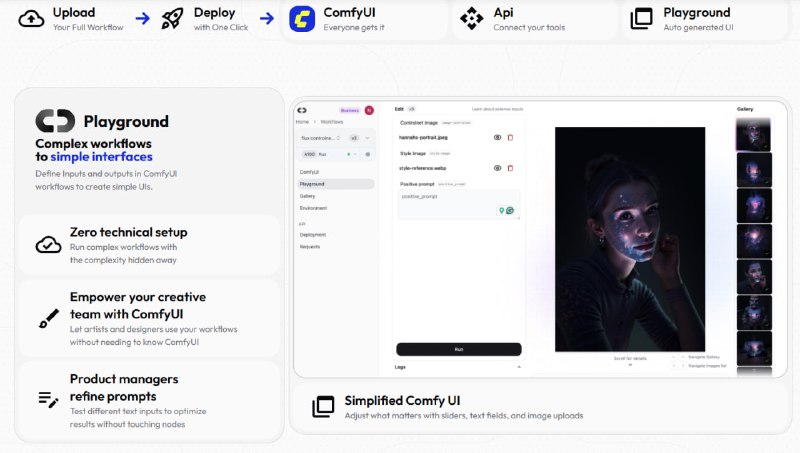This screenshot has height=453, width=800.
Task: Click Learn about external inputs link
Action: pos(497,109)
